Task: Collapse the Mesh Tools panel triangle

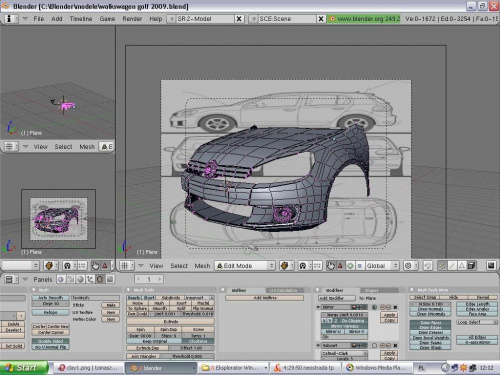Action: 129,290
